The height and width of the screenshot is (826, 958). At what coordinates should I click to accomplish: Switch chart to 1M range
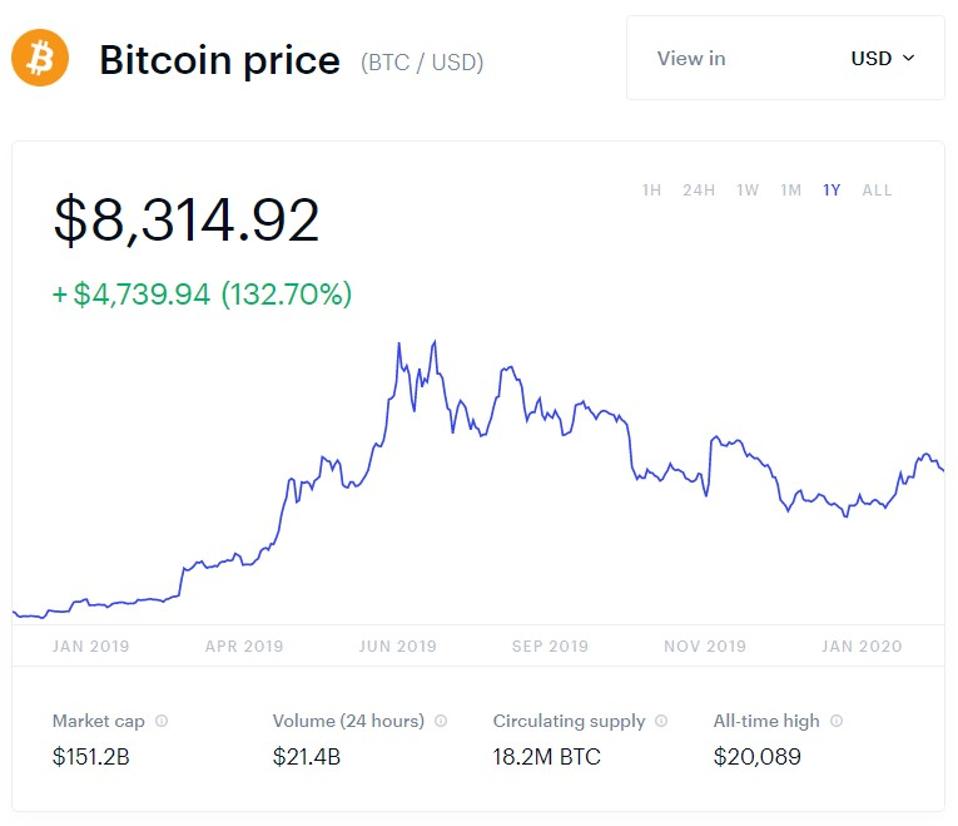point(790,190)
